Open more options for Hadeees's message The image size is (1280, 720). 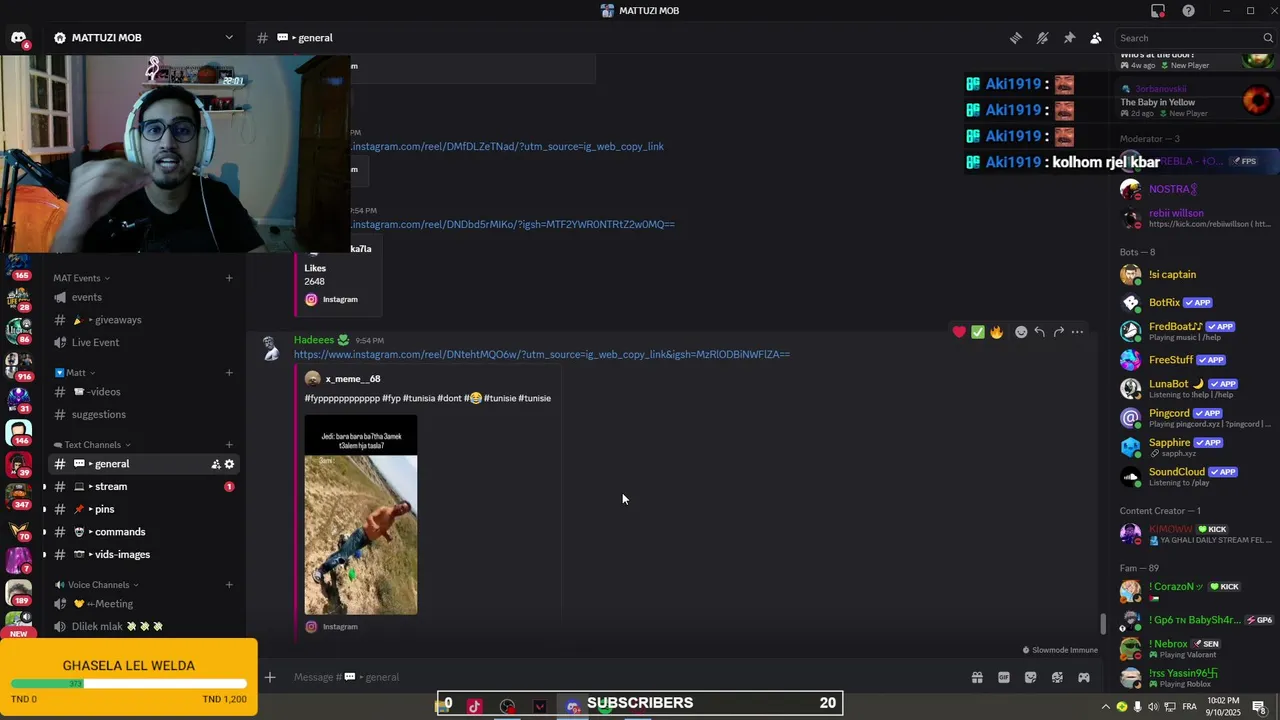pyautogui.click(x=1077, y=332)
